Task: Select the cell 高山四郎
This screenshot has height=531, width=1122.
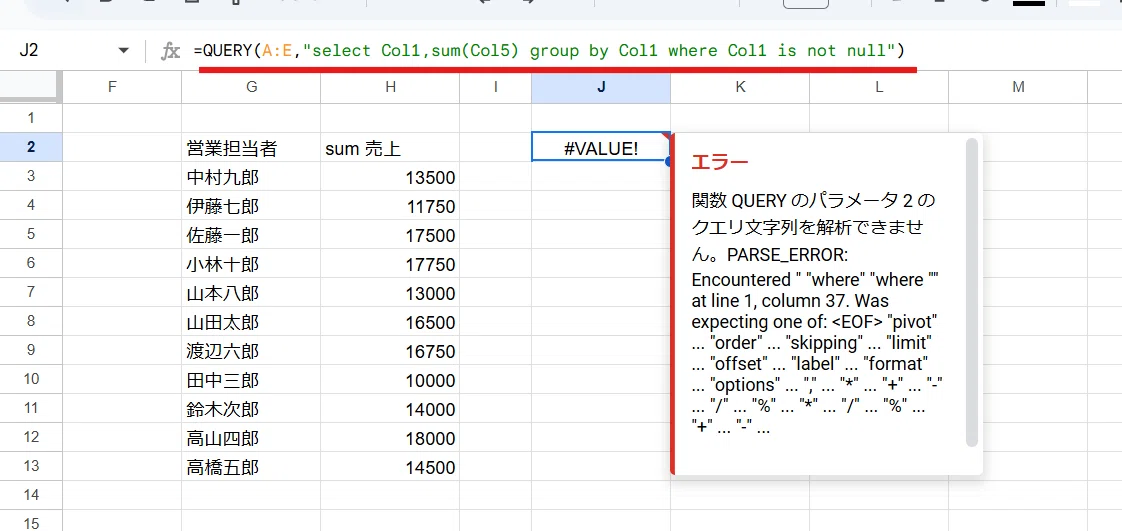Action: pyautogui.click(x=250, y=438)
